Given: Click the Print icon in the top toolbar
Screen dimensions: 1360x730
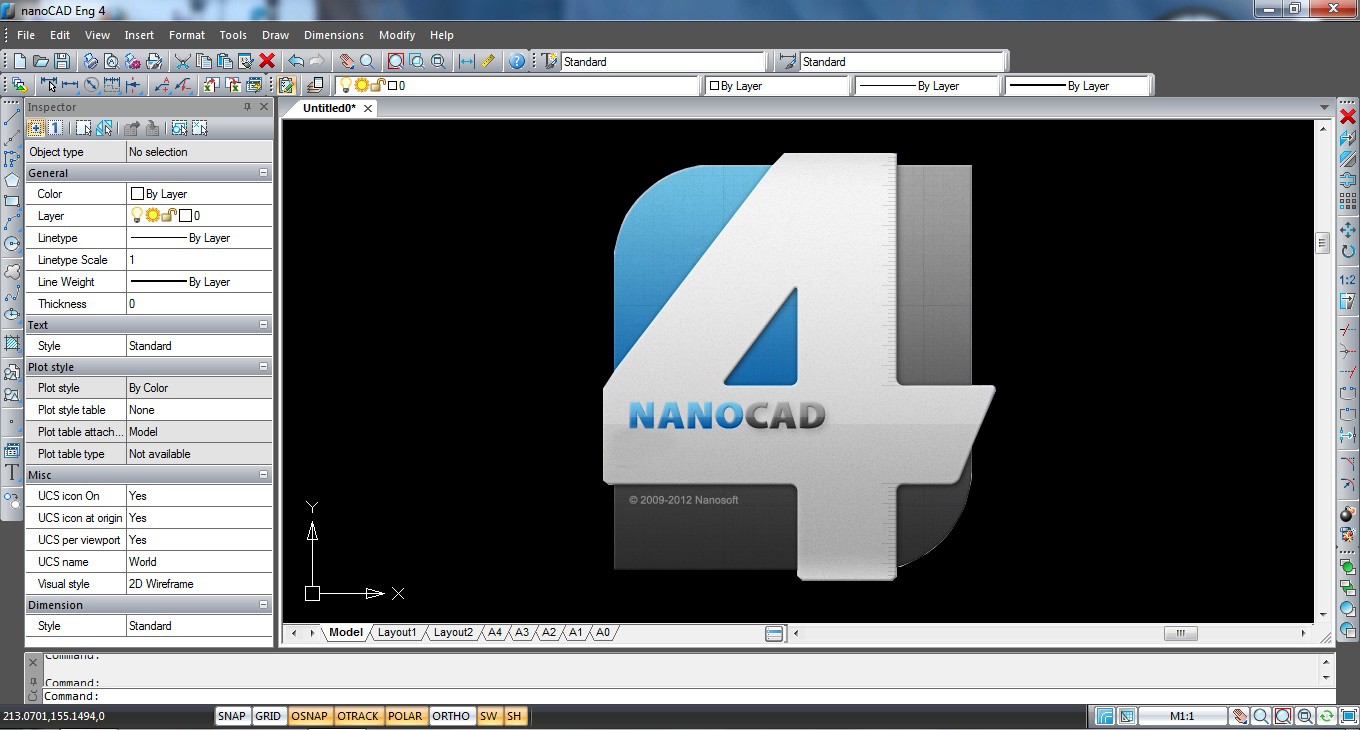Looking at the screenshot, I should coord(90,61).
